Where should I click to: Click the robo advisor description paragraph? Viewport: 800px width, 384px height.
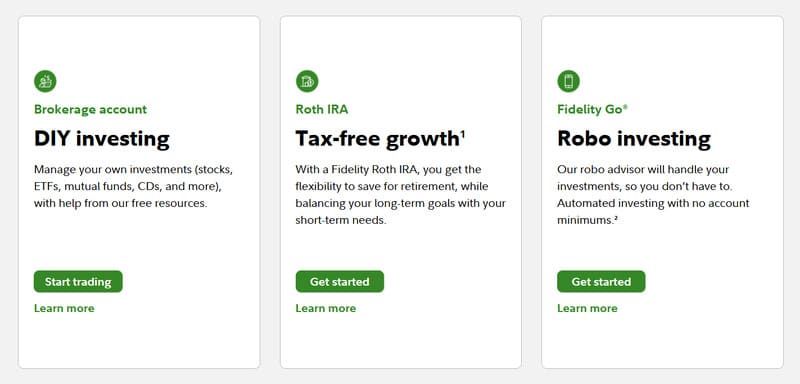tap(654, 194)
